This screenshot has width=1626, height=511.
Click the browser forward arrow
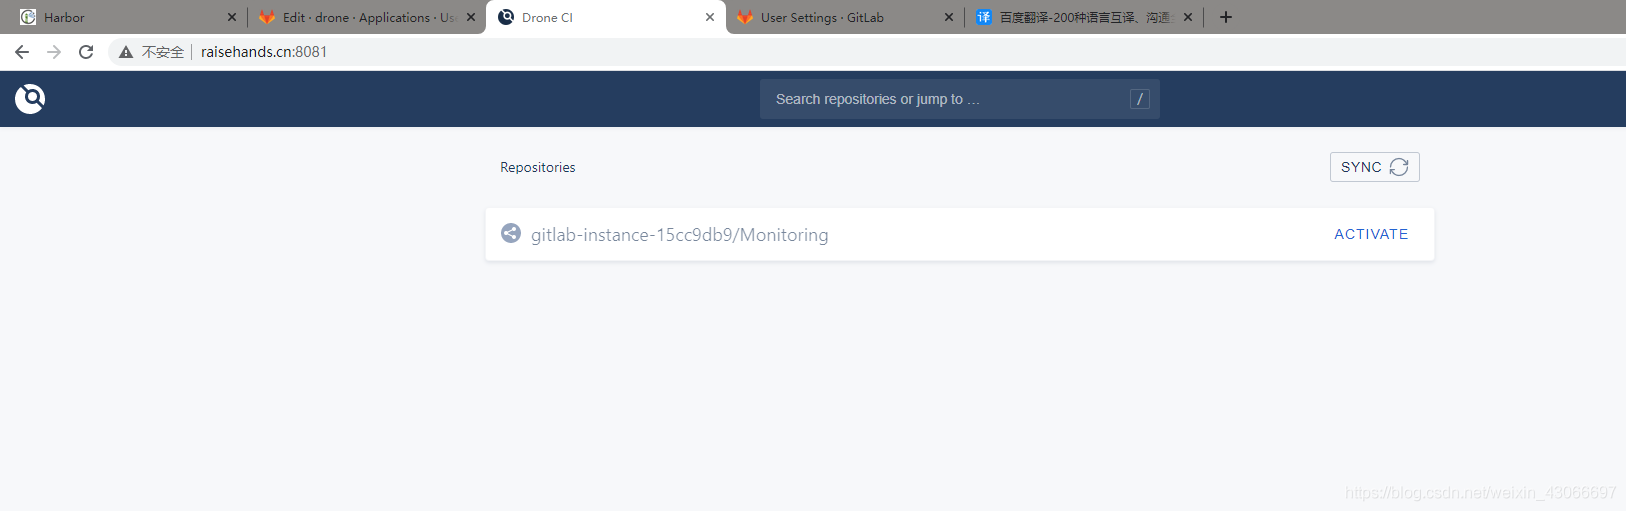tap(54, 52)
